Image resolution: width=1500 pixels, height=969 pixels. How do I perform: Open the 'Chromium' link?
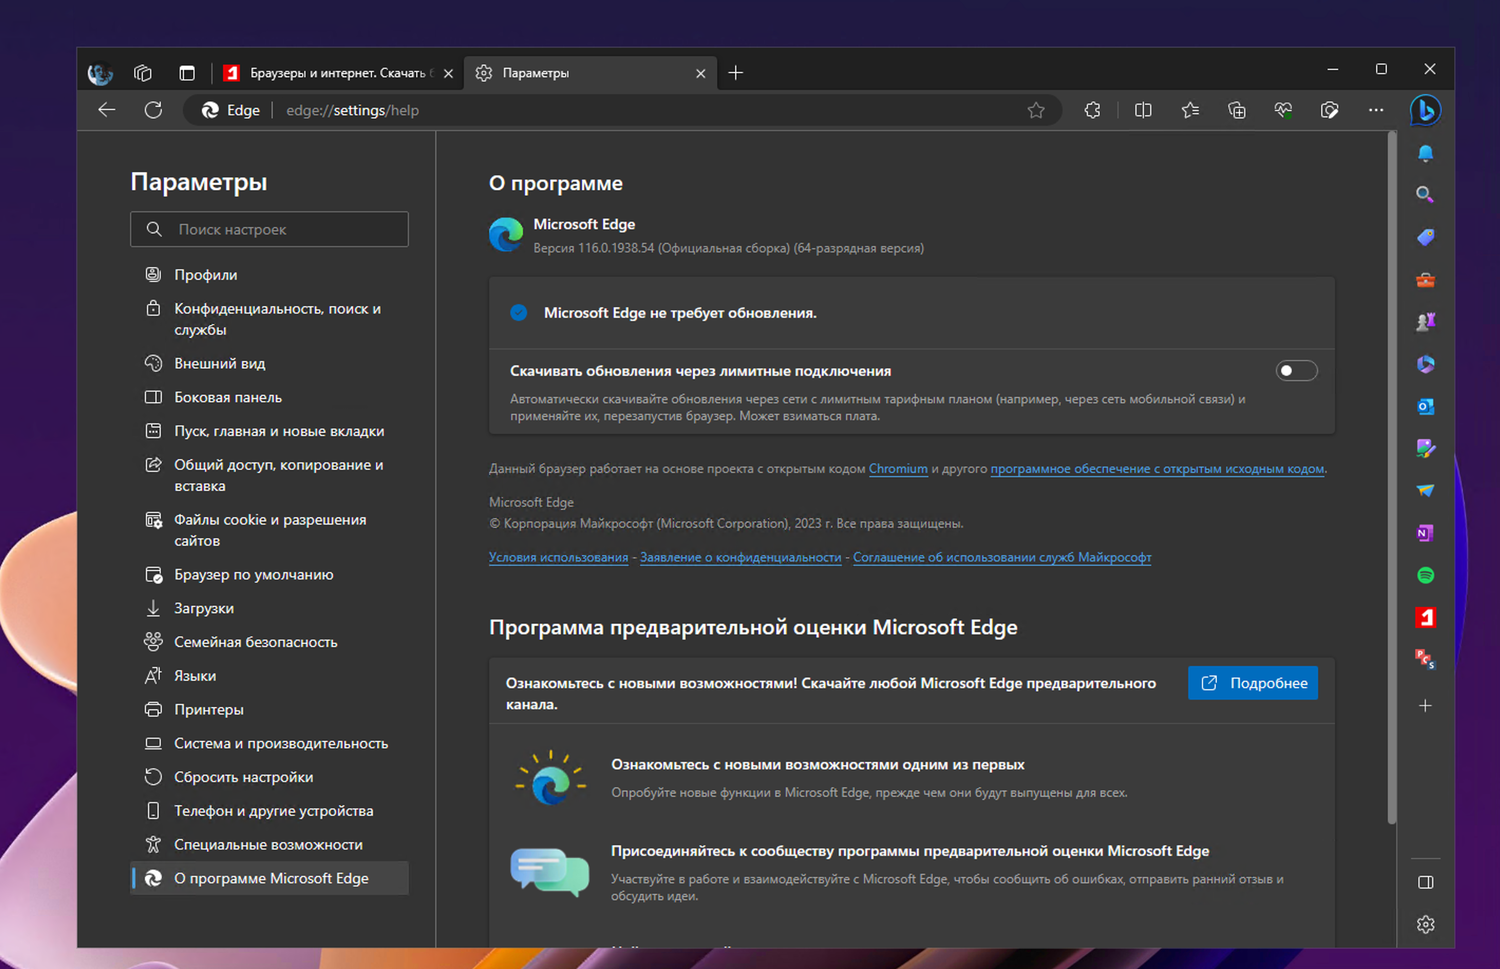click(x=898, y=469)
